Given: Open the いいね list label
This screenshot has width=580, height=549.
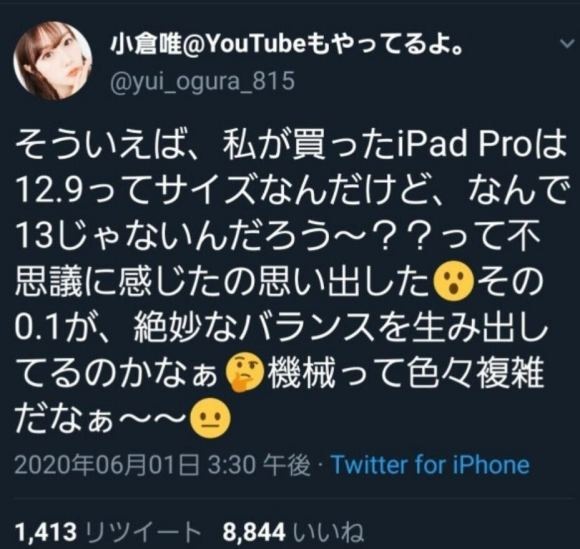Looking at the screenshot, I should [x=328, y=532].
